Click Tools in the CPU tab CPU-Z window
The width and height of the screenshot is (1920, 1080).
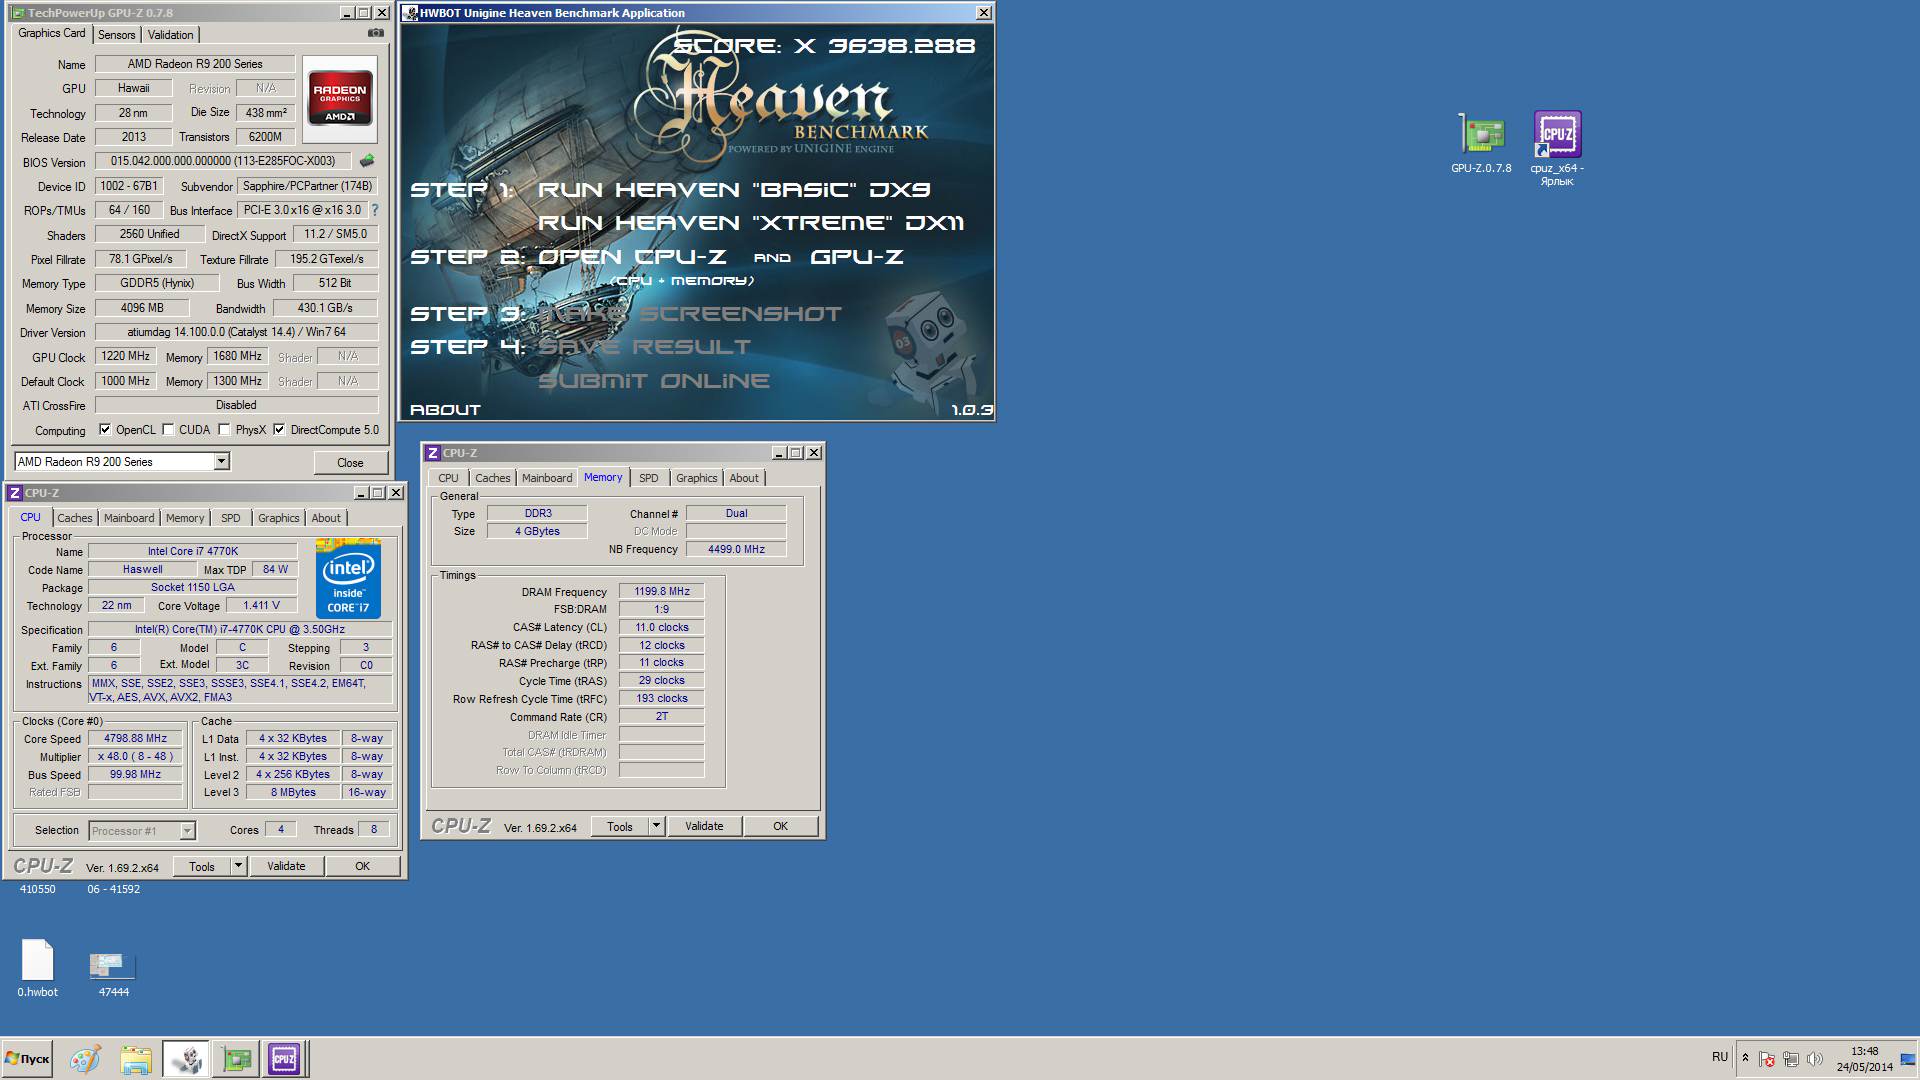coord(202,866)
